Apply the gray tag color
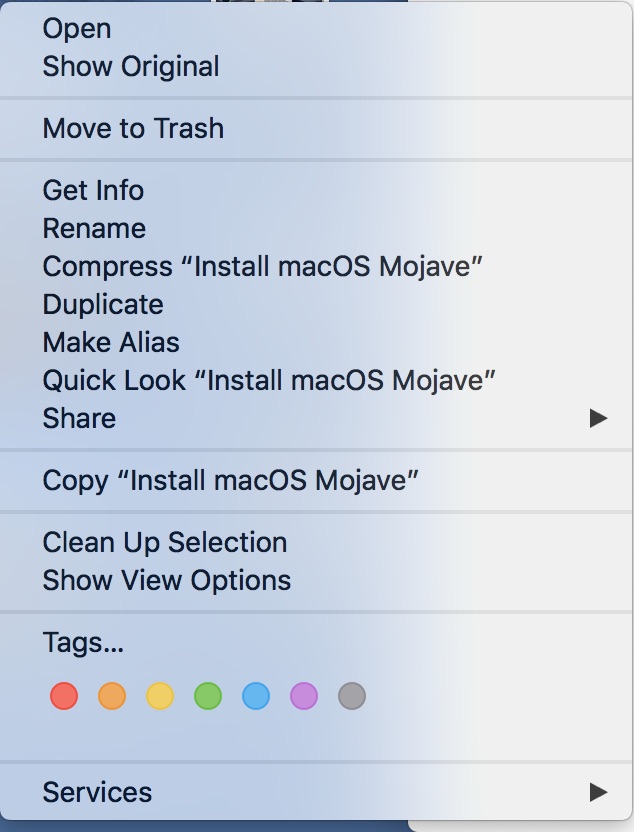Screen dimensions: 634x832 pos(352,696)
